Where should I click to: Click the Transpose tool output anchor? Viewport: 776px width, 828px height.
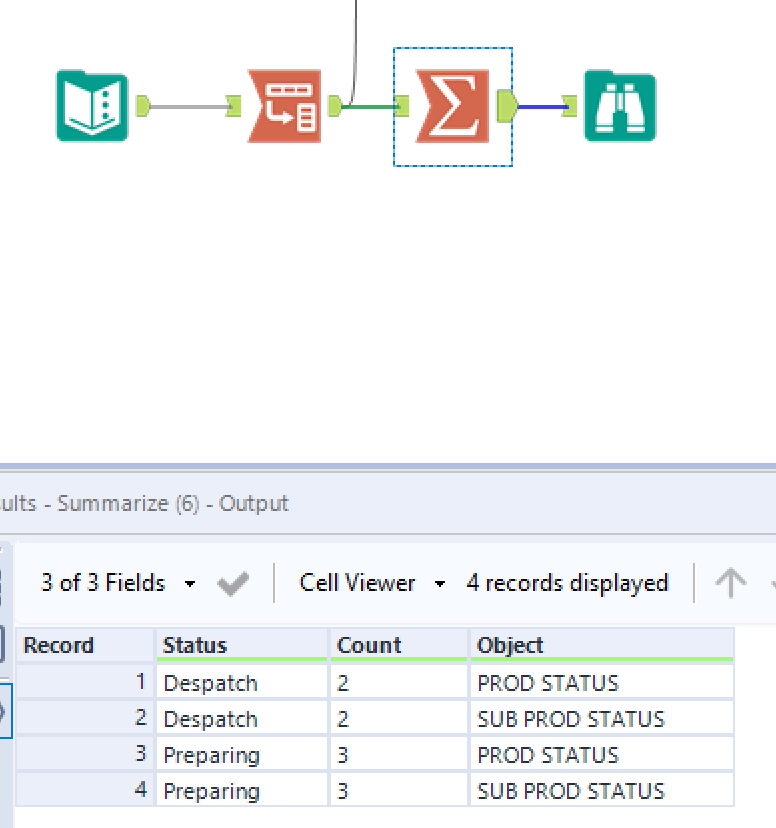[336, 105]
